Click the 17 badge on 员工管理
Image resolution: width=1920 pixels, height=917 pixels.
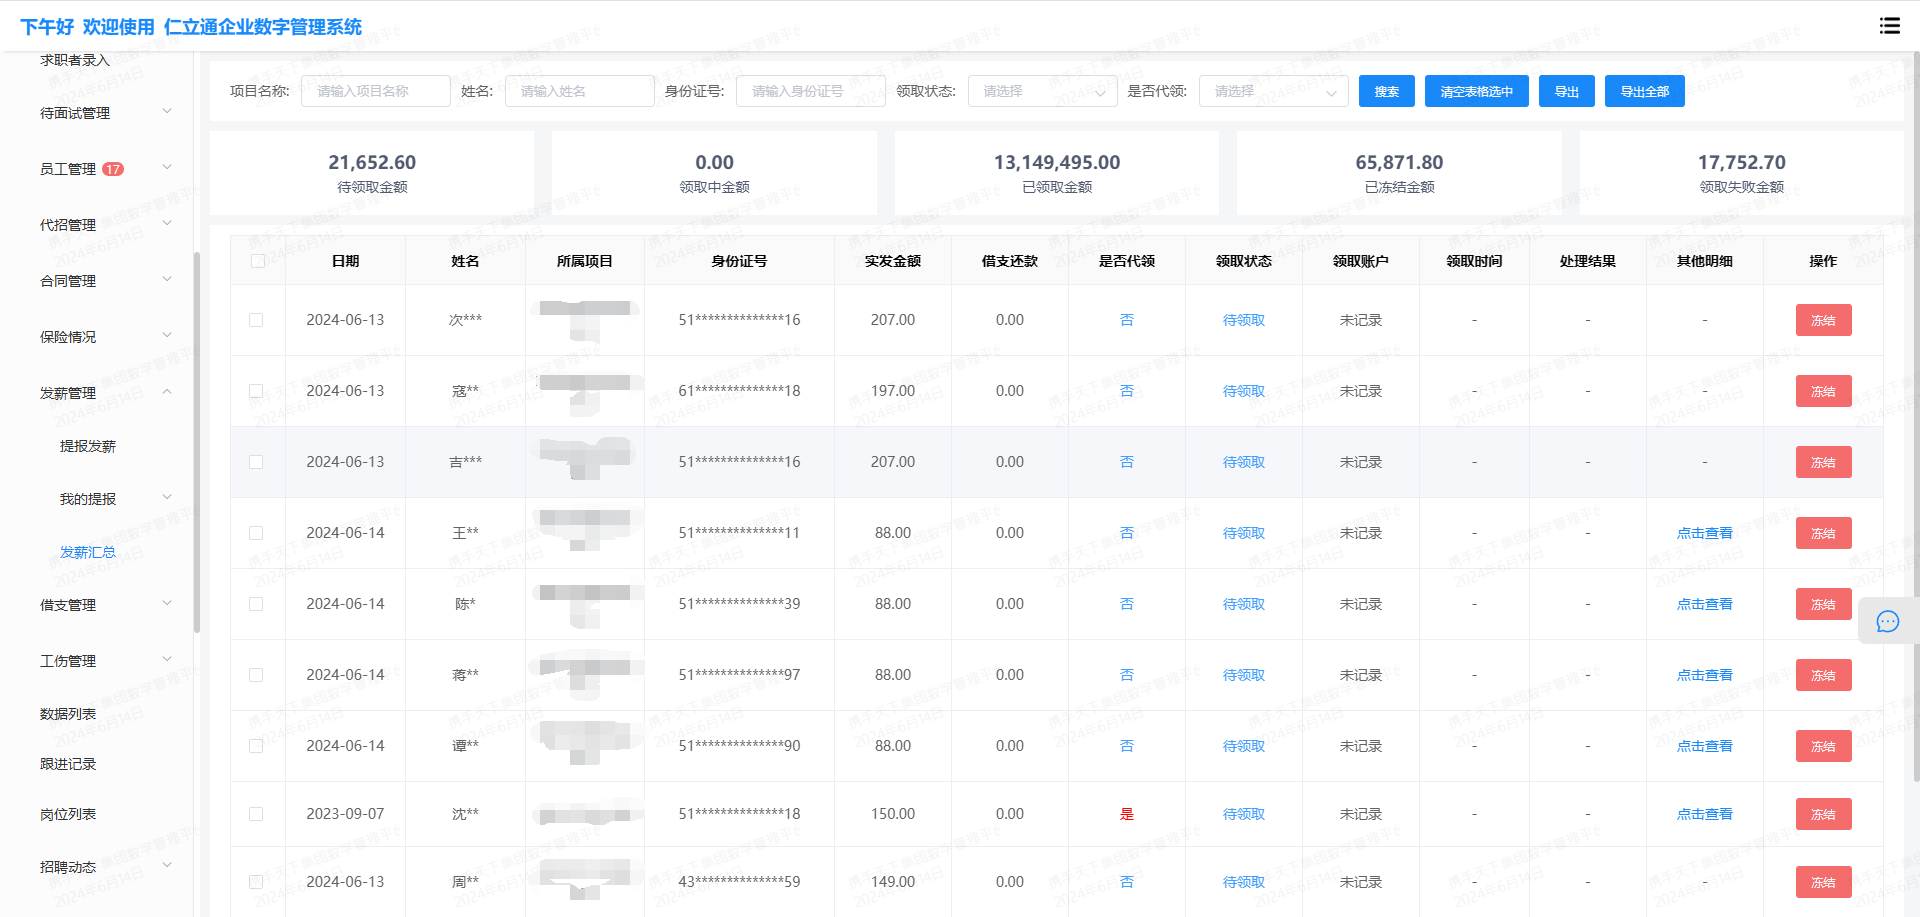pyautogui.click(x=113, y=169)
